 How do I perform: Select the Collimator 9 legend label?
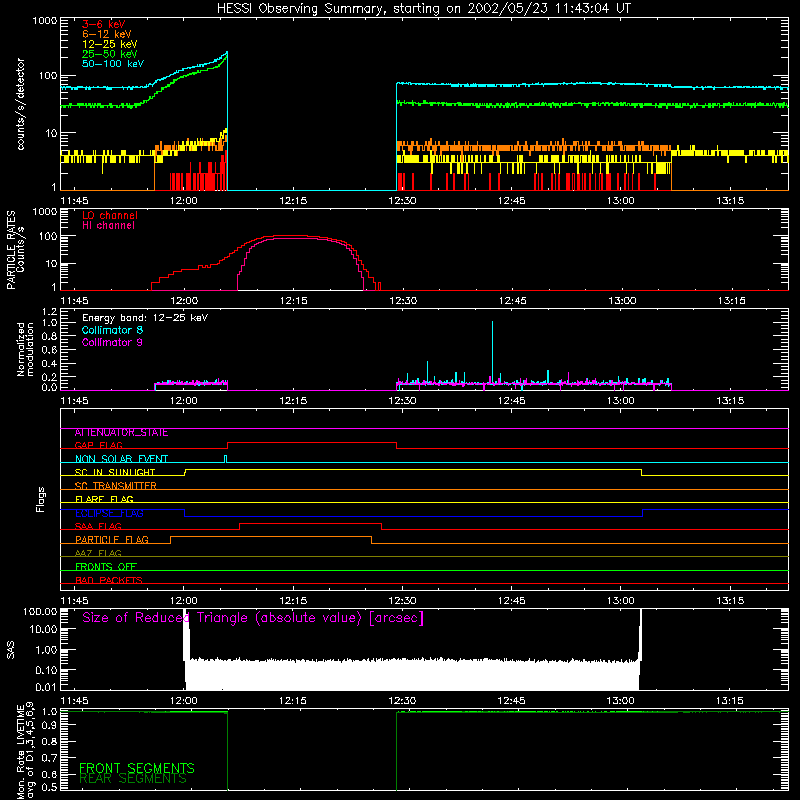tap(112, 342)
